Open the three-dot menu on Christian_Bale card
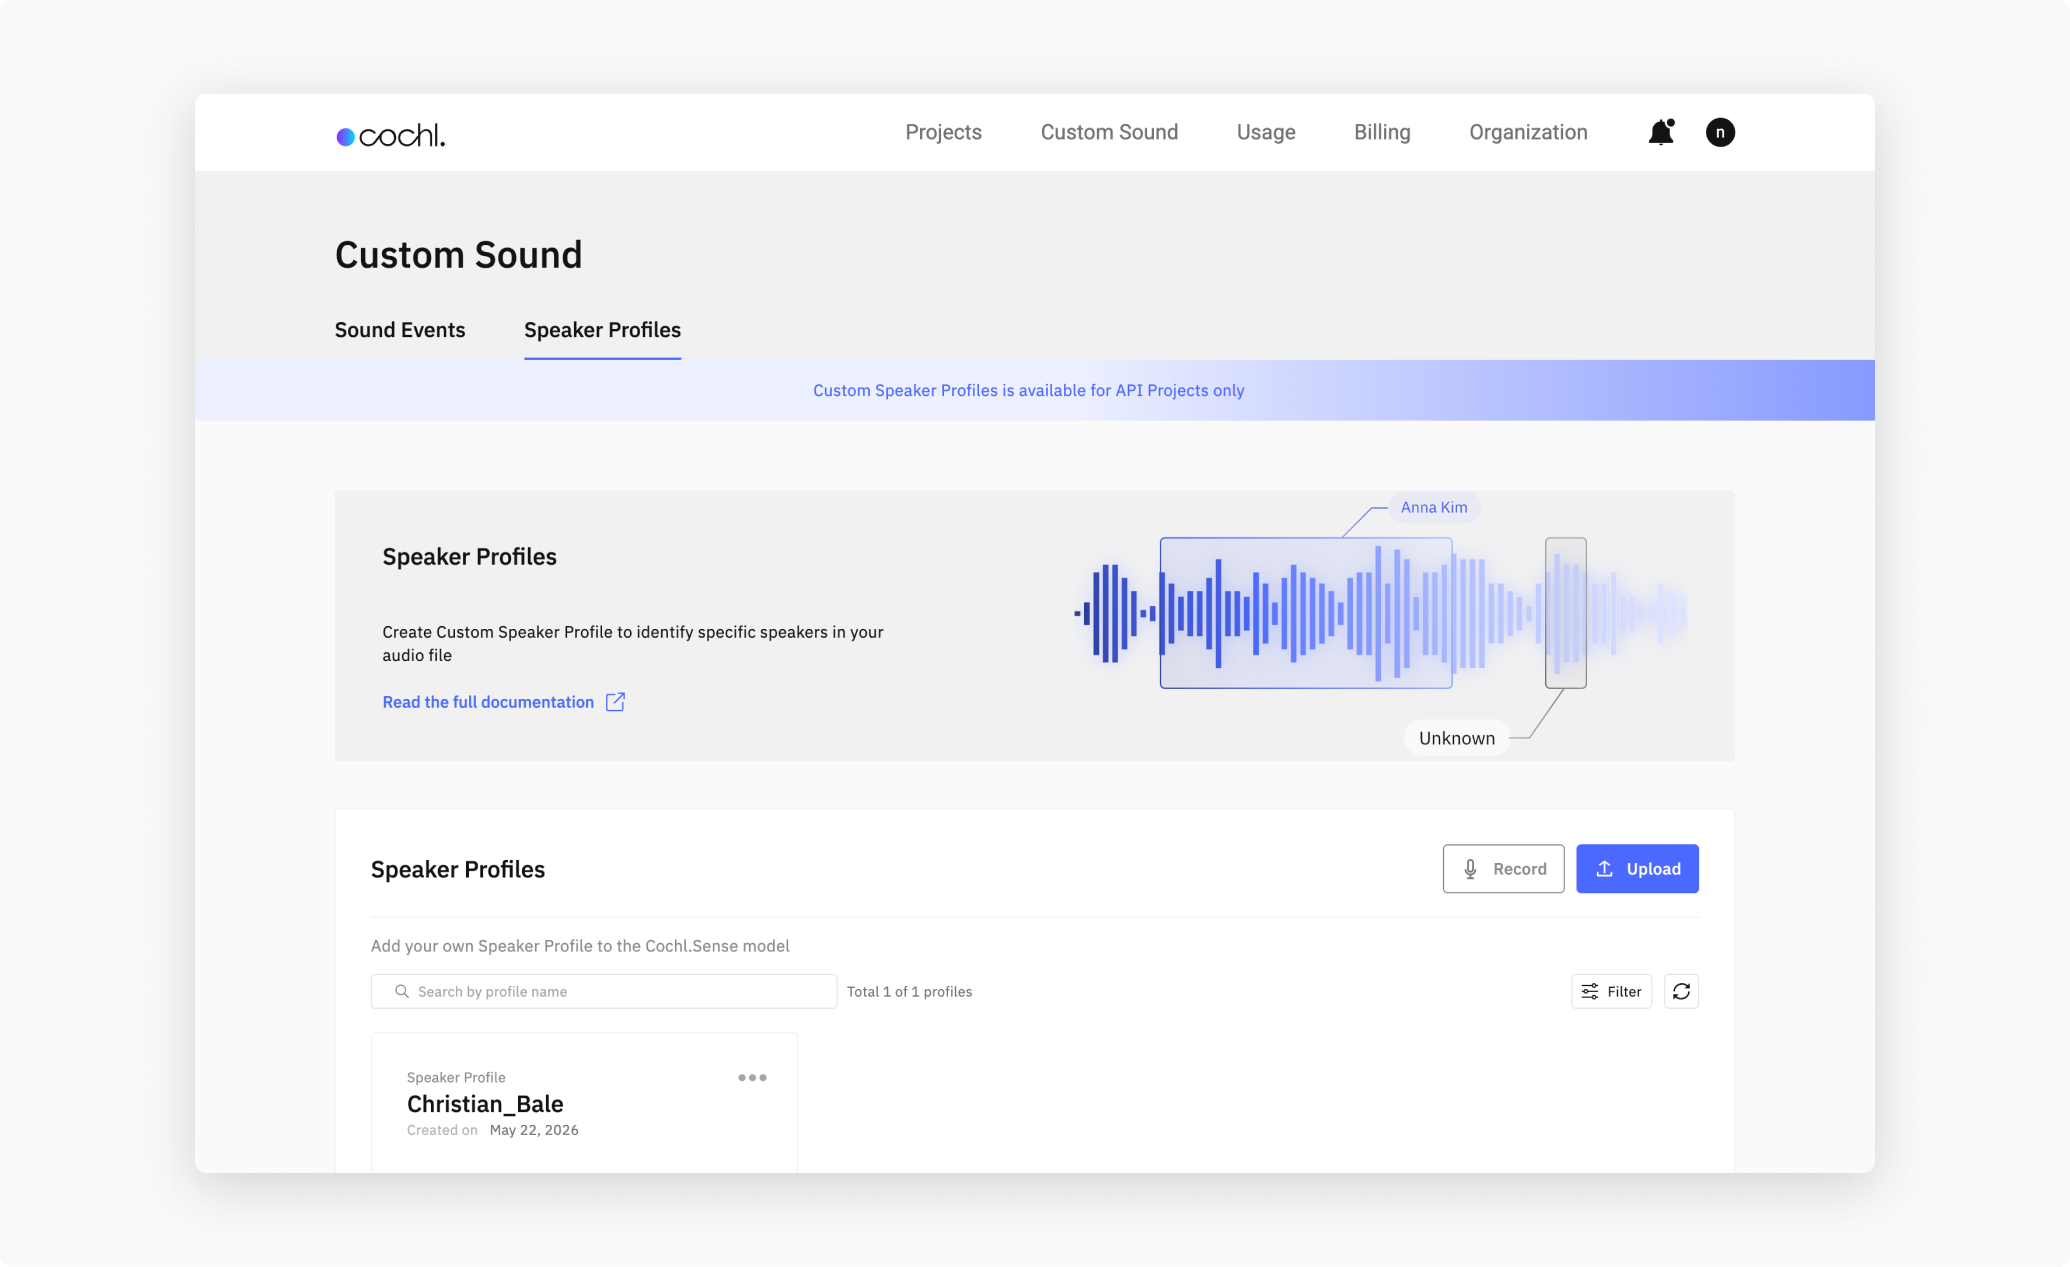The width and height of the screenshot is (2070, 1267). 752,1077
